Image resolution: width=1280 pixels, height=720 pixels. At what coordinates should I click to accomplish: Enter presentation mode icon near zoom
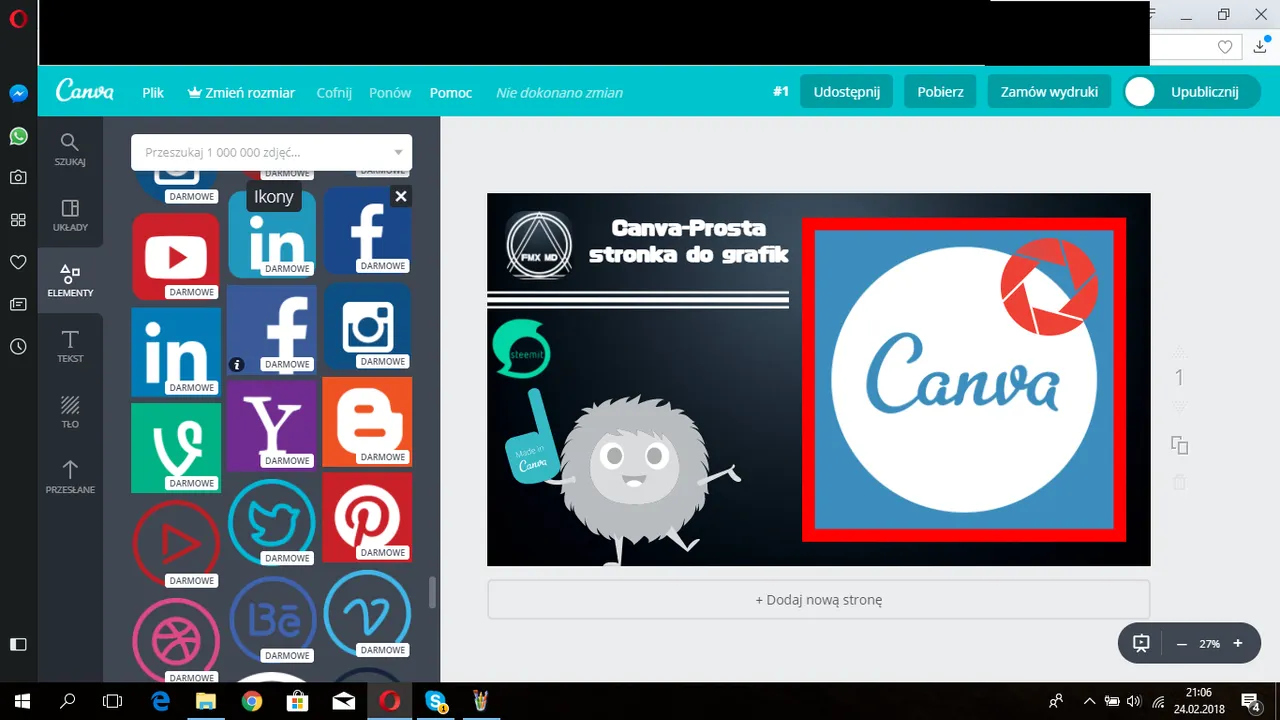(1141, 643)
